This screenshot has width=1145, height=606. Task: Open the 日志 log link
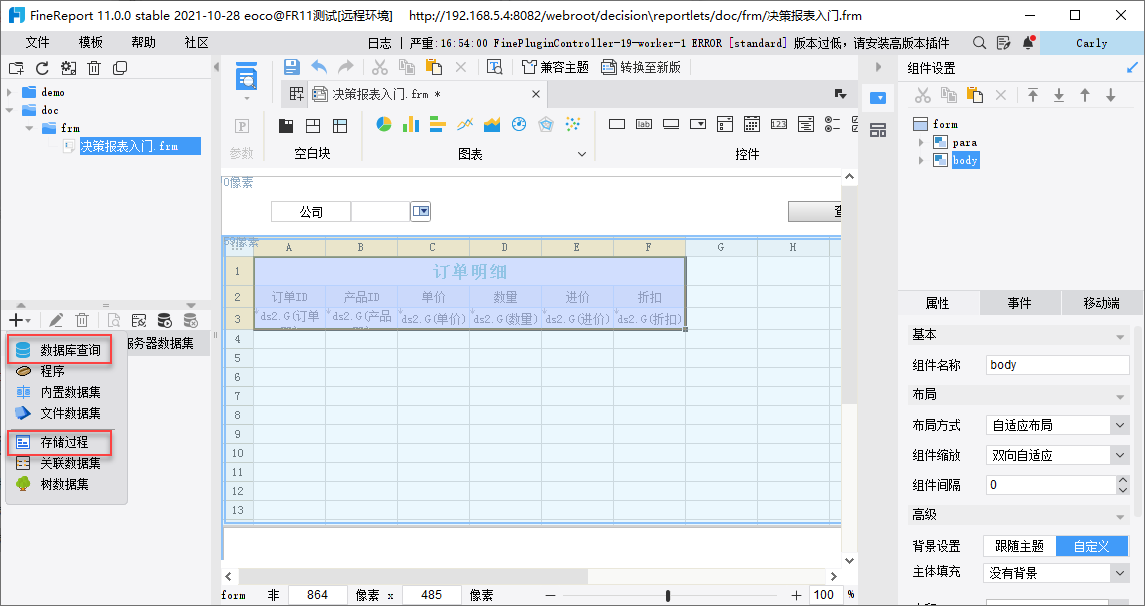click(x=380, y=43)
